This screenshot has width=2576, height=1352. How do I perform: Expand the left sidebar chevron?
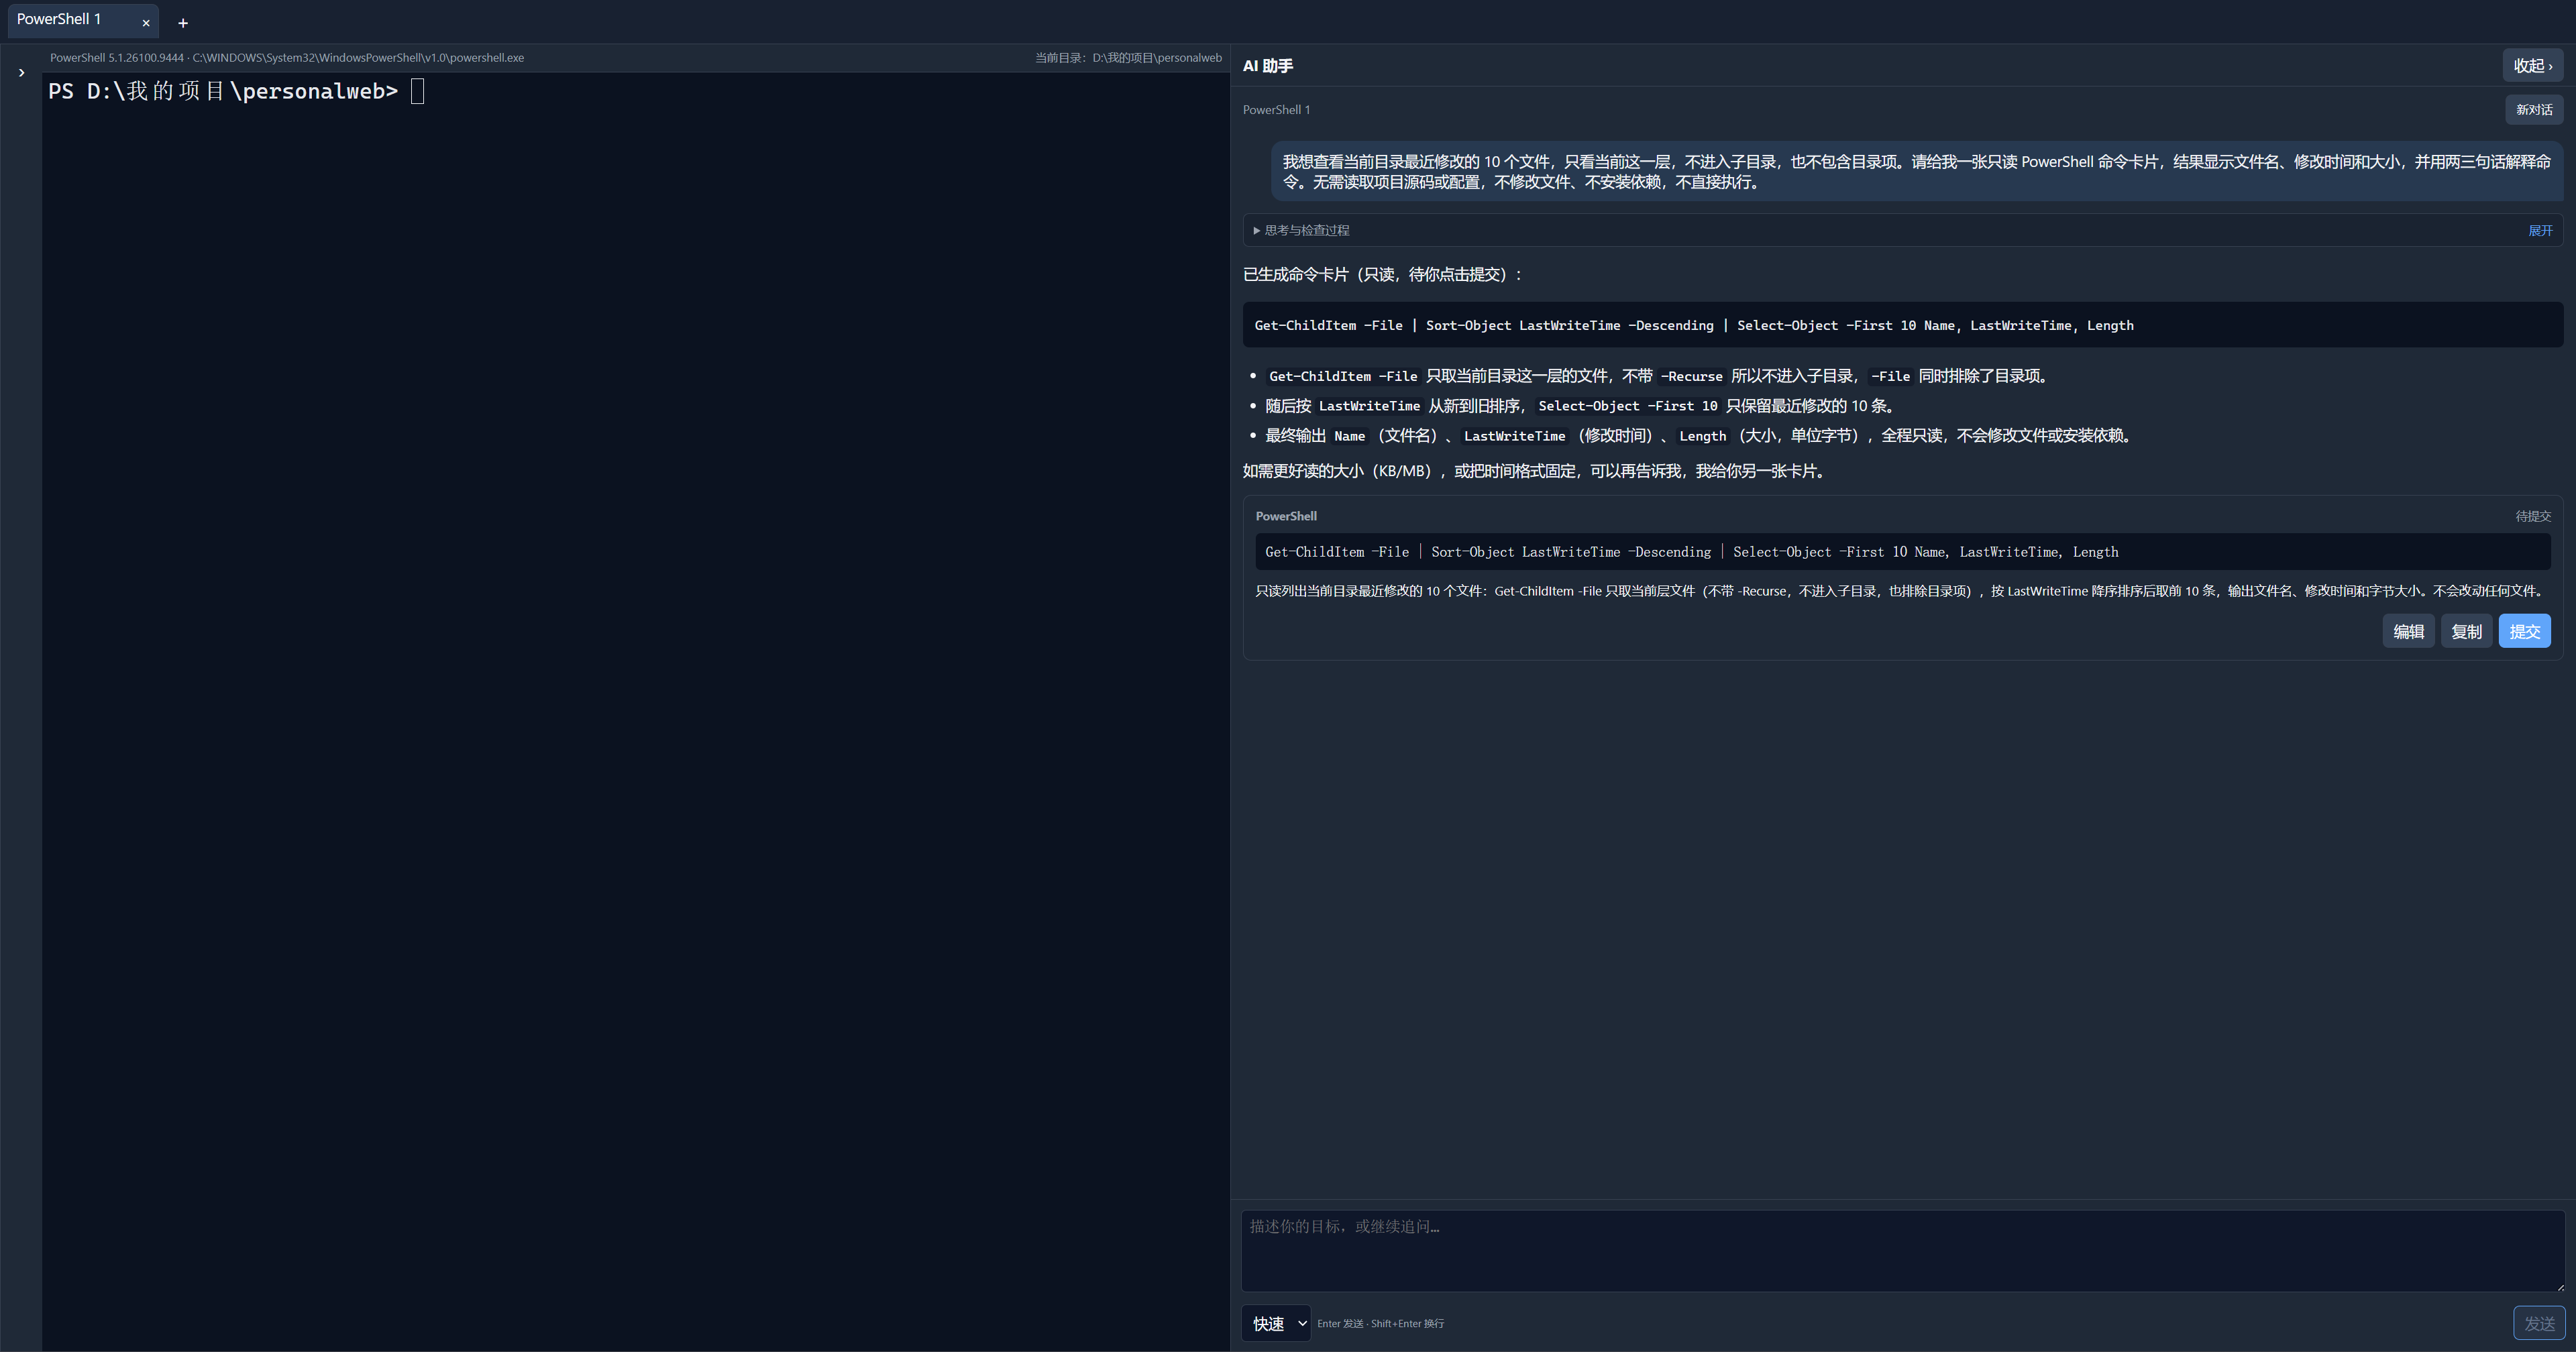click(x=21, y=73)
